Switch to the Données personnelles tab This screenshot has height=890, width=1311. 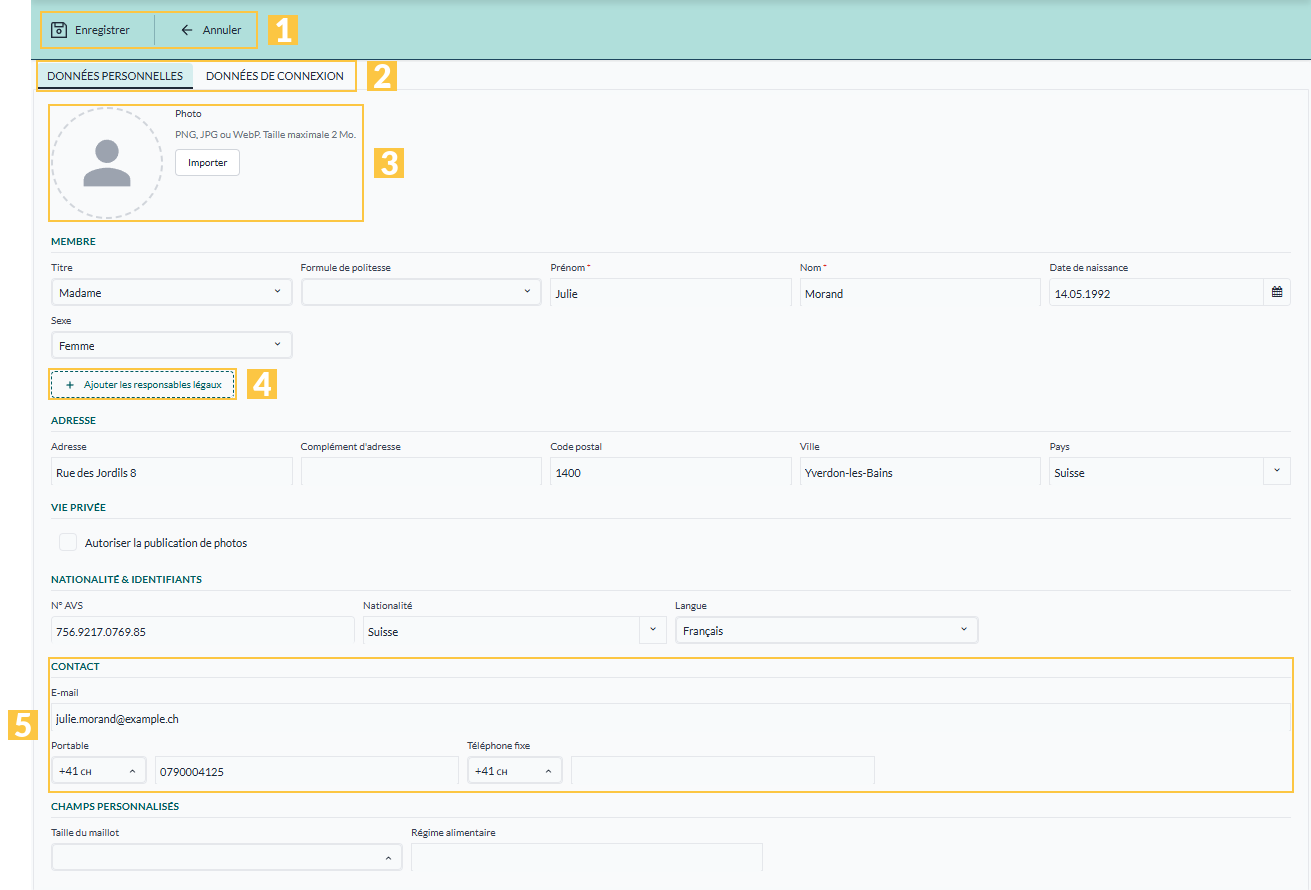[x=115, y=76]
